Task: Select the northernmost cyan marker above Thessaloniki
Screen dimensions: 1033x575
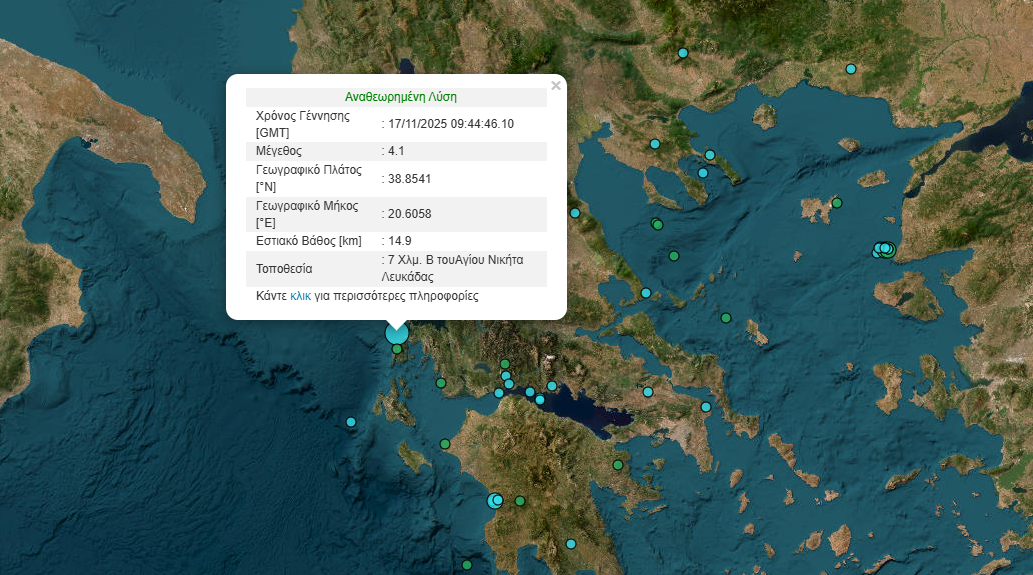Action: point(683,53)
